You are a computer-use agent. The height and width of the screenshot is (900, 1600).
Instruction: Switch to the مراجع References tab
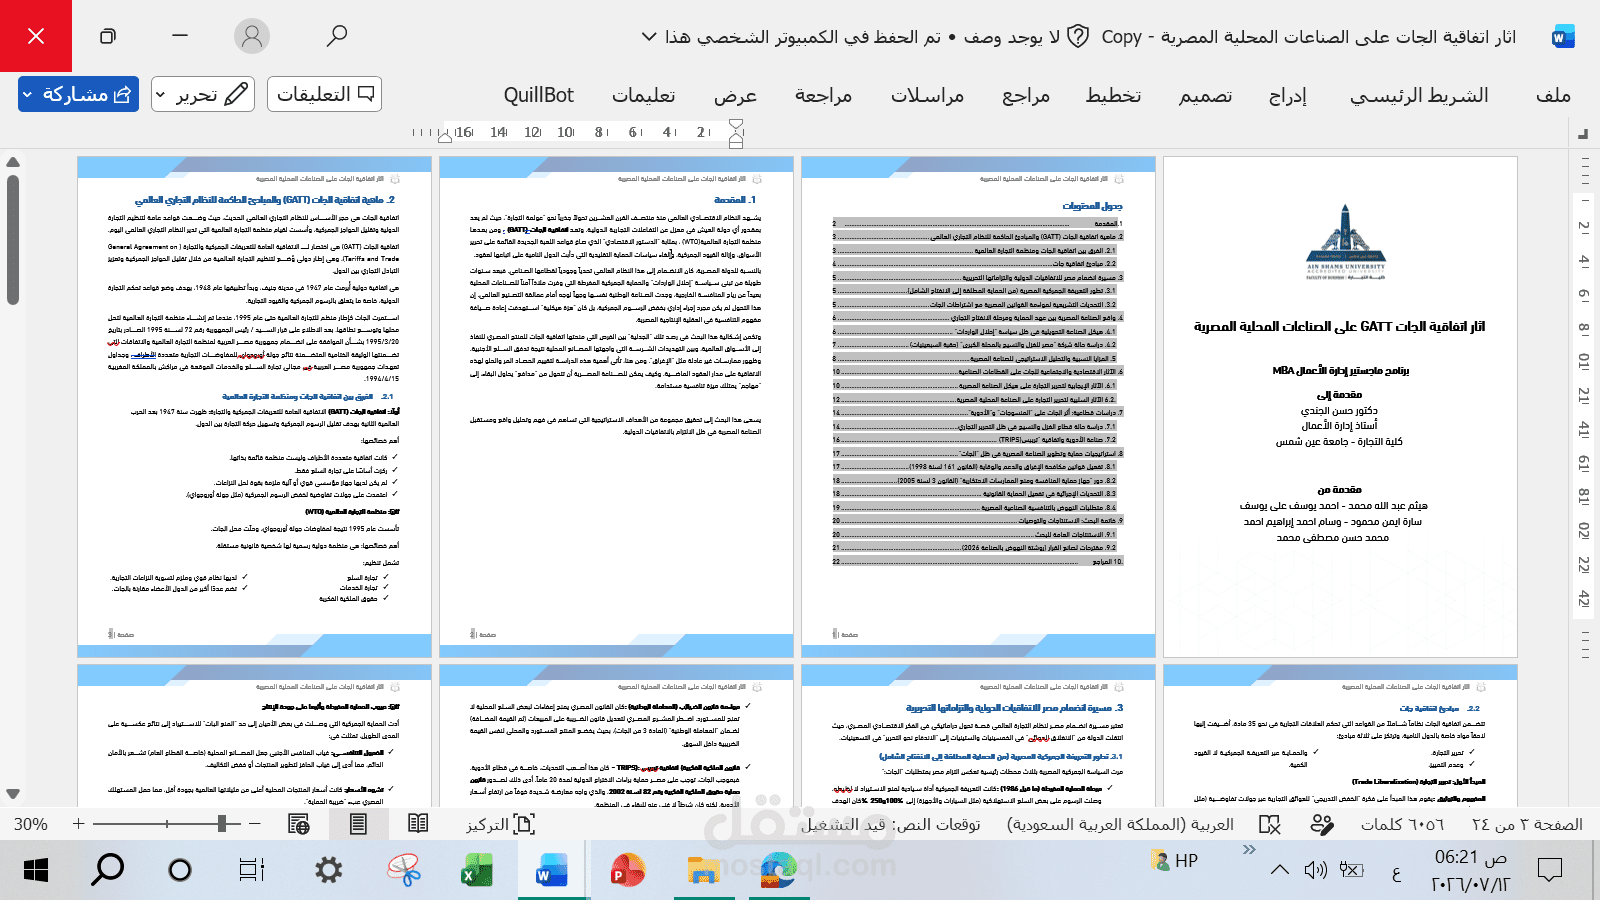click(x=1026, y=95)
